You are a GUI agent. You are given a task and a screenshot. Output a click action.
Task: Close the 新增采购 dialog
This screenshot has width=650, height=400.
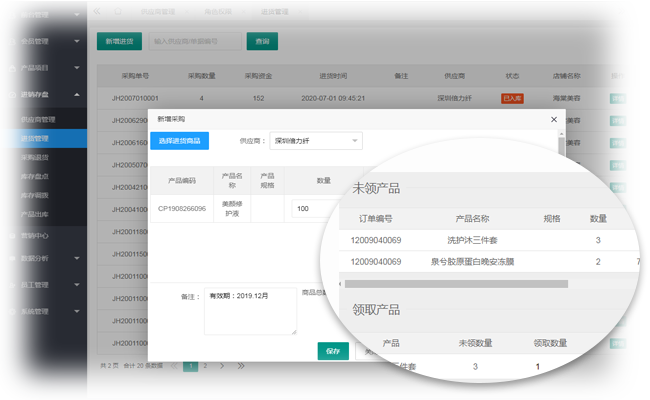[553, 119]
